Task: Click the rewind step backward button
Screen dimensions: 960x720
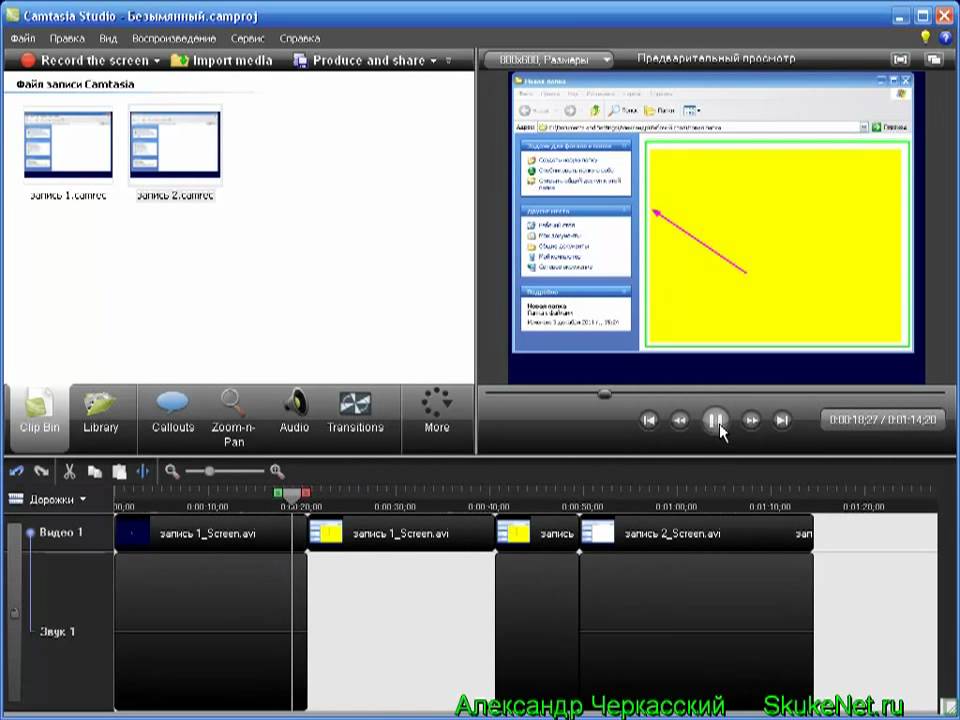Action: [x=679, y=420]
